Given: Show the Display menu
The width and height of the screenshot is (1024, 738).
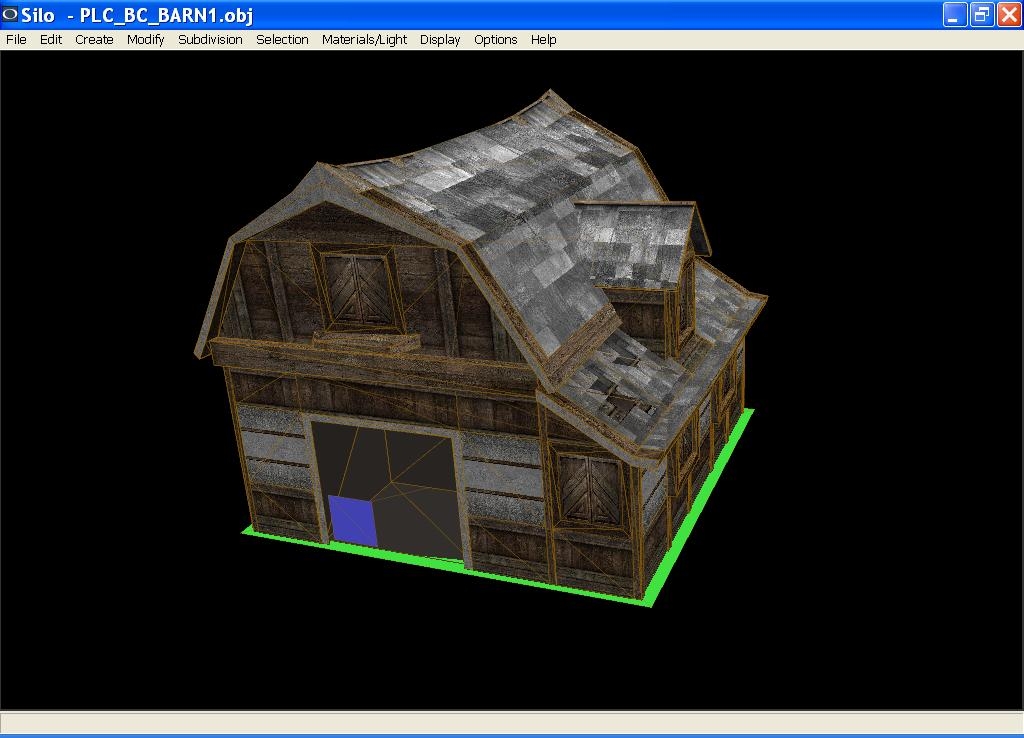Looking at the screenshot, I should click(440, 40).
